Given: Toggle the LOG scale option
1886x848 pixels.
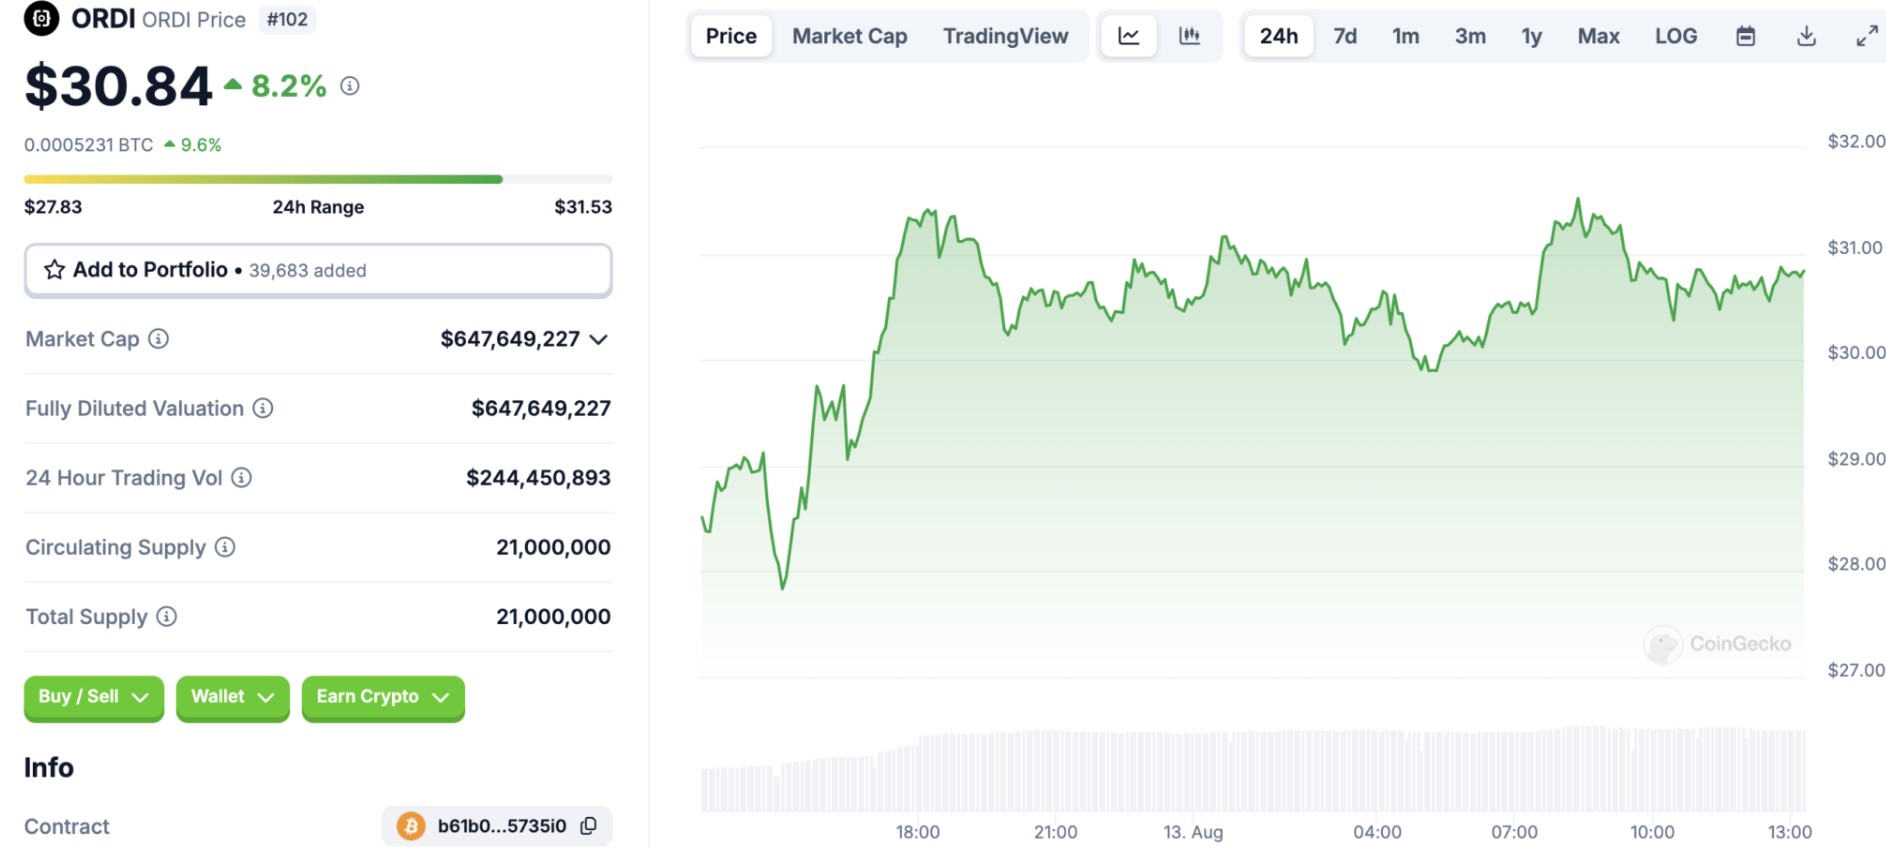Looking at the screenshot, I should (x=1676, y=36).
